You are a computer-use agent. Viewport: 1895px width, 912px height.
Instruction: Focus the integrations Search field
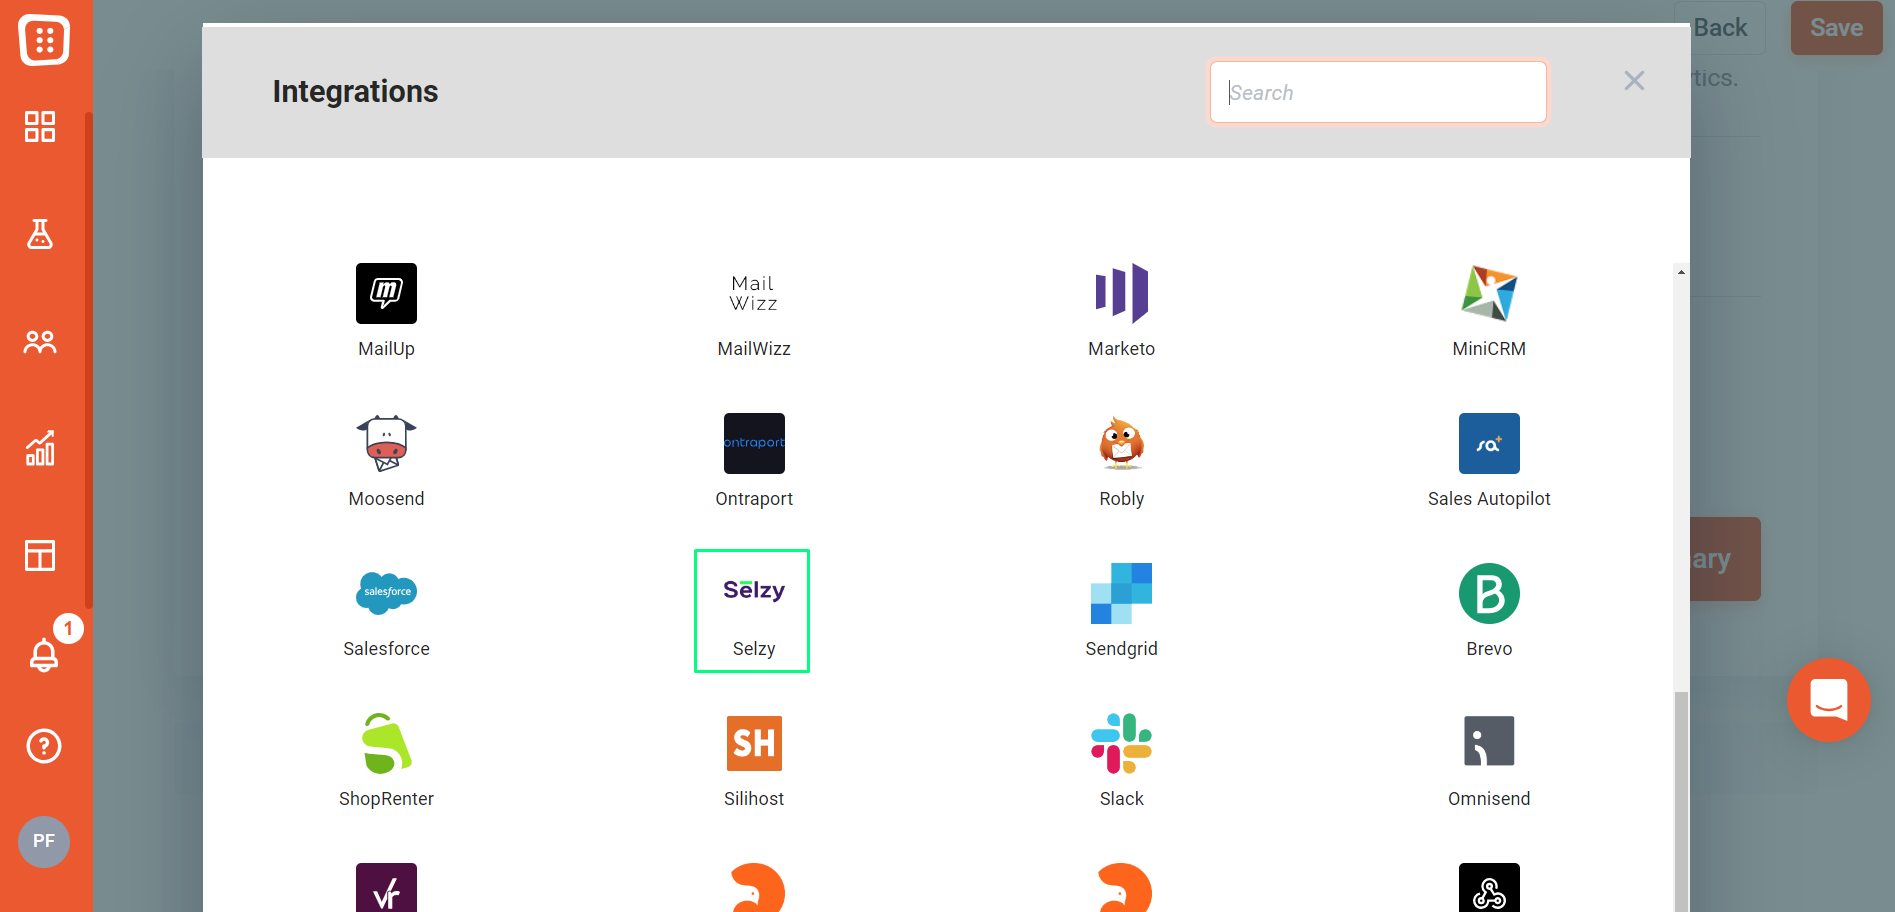point(1378,92)
